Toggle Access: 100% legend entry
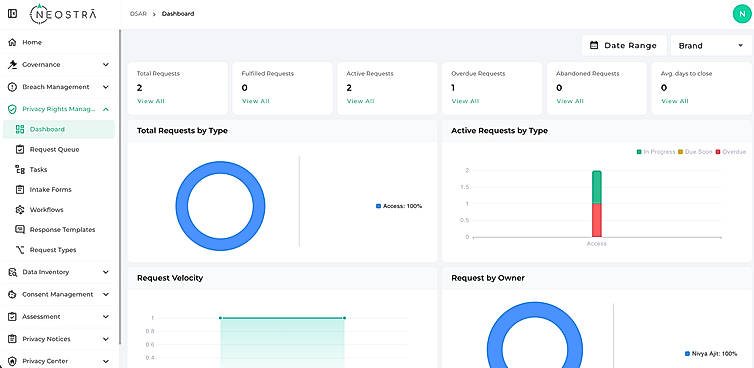754x368 pixels. [x=399, y=206]
